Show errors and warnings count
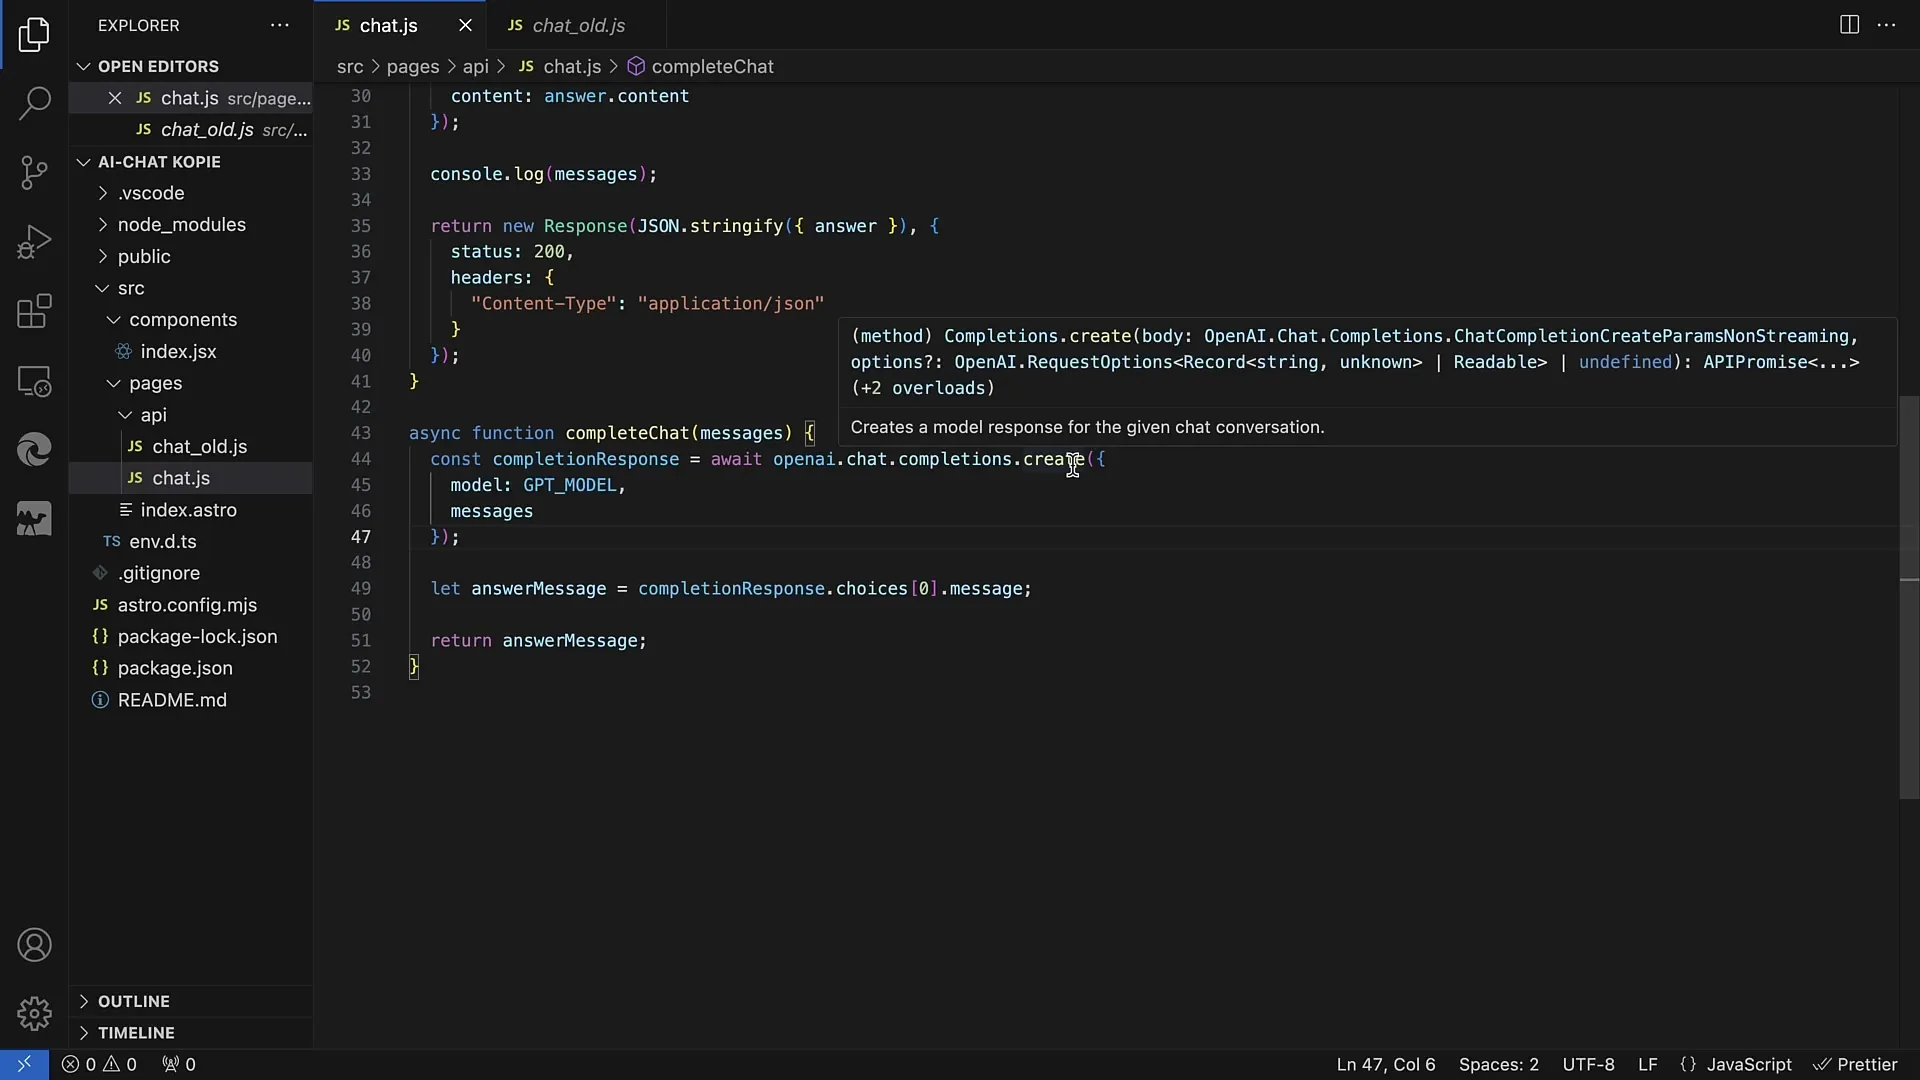Image resolution: width=1920 pixels, height=1080 pixels. (99, 1064)
